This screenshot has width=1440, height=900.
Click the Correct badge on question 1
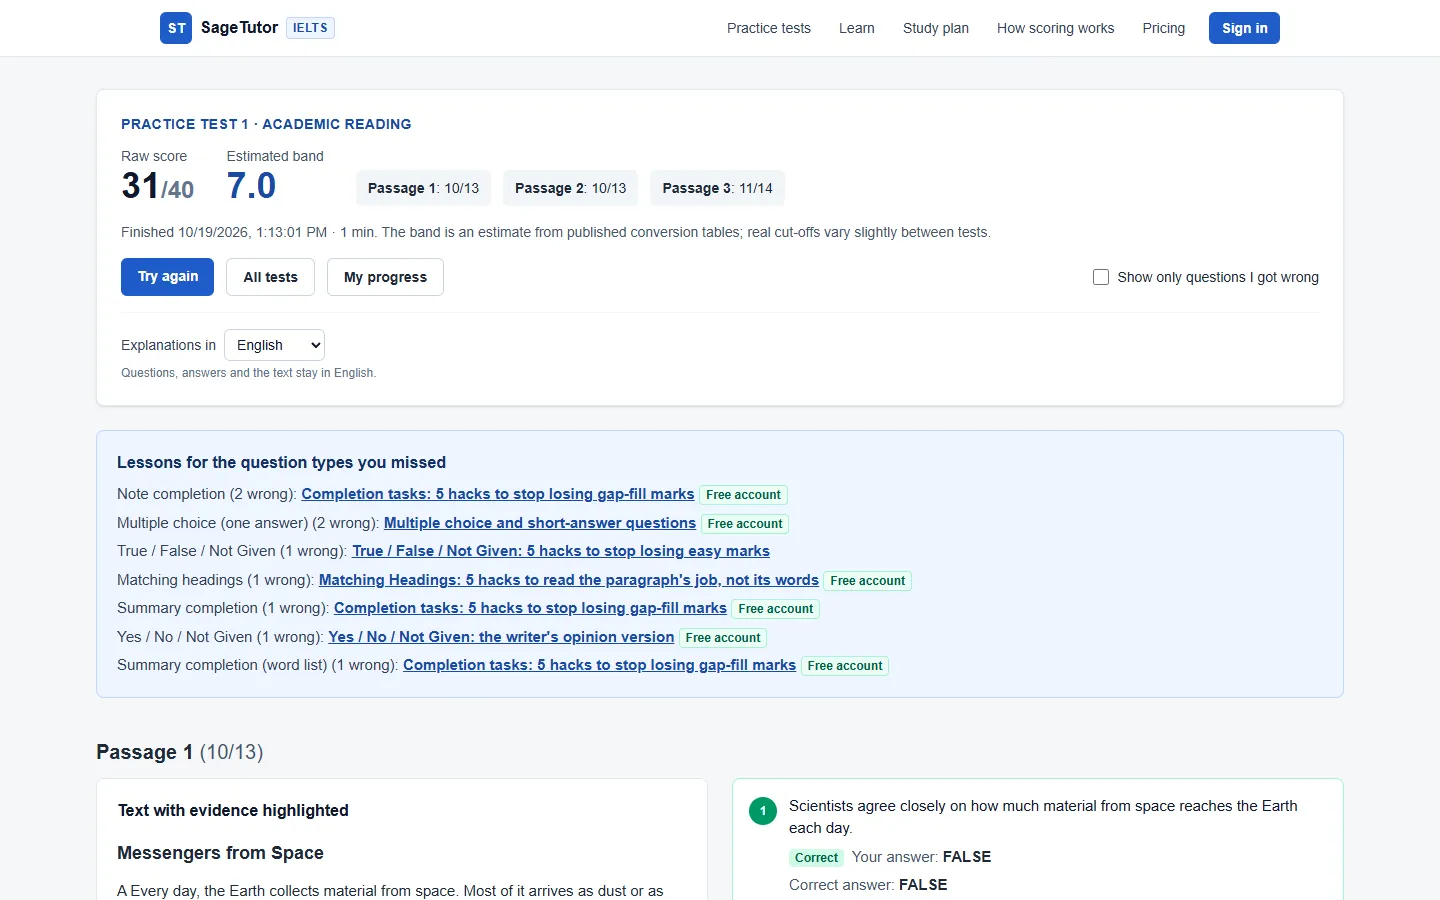tap(816, 858)
